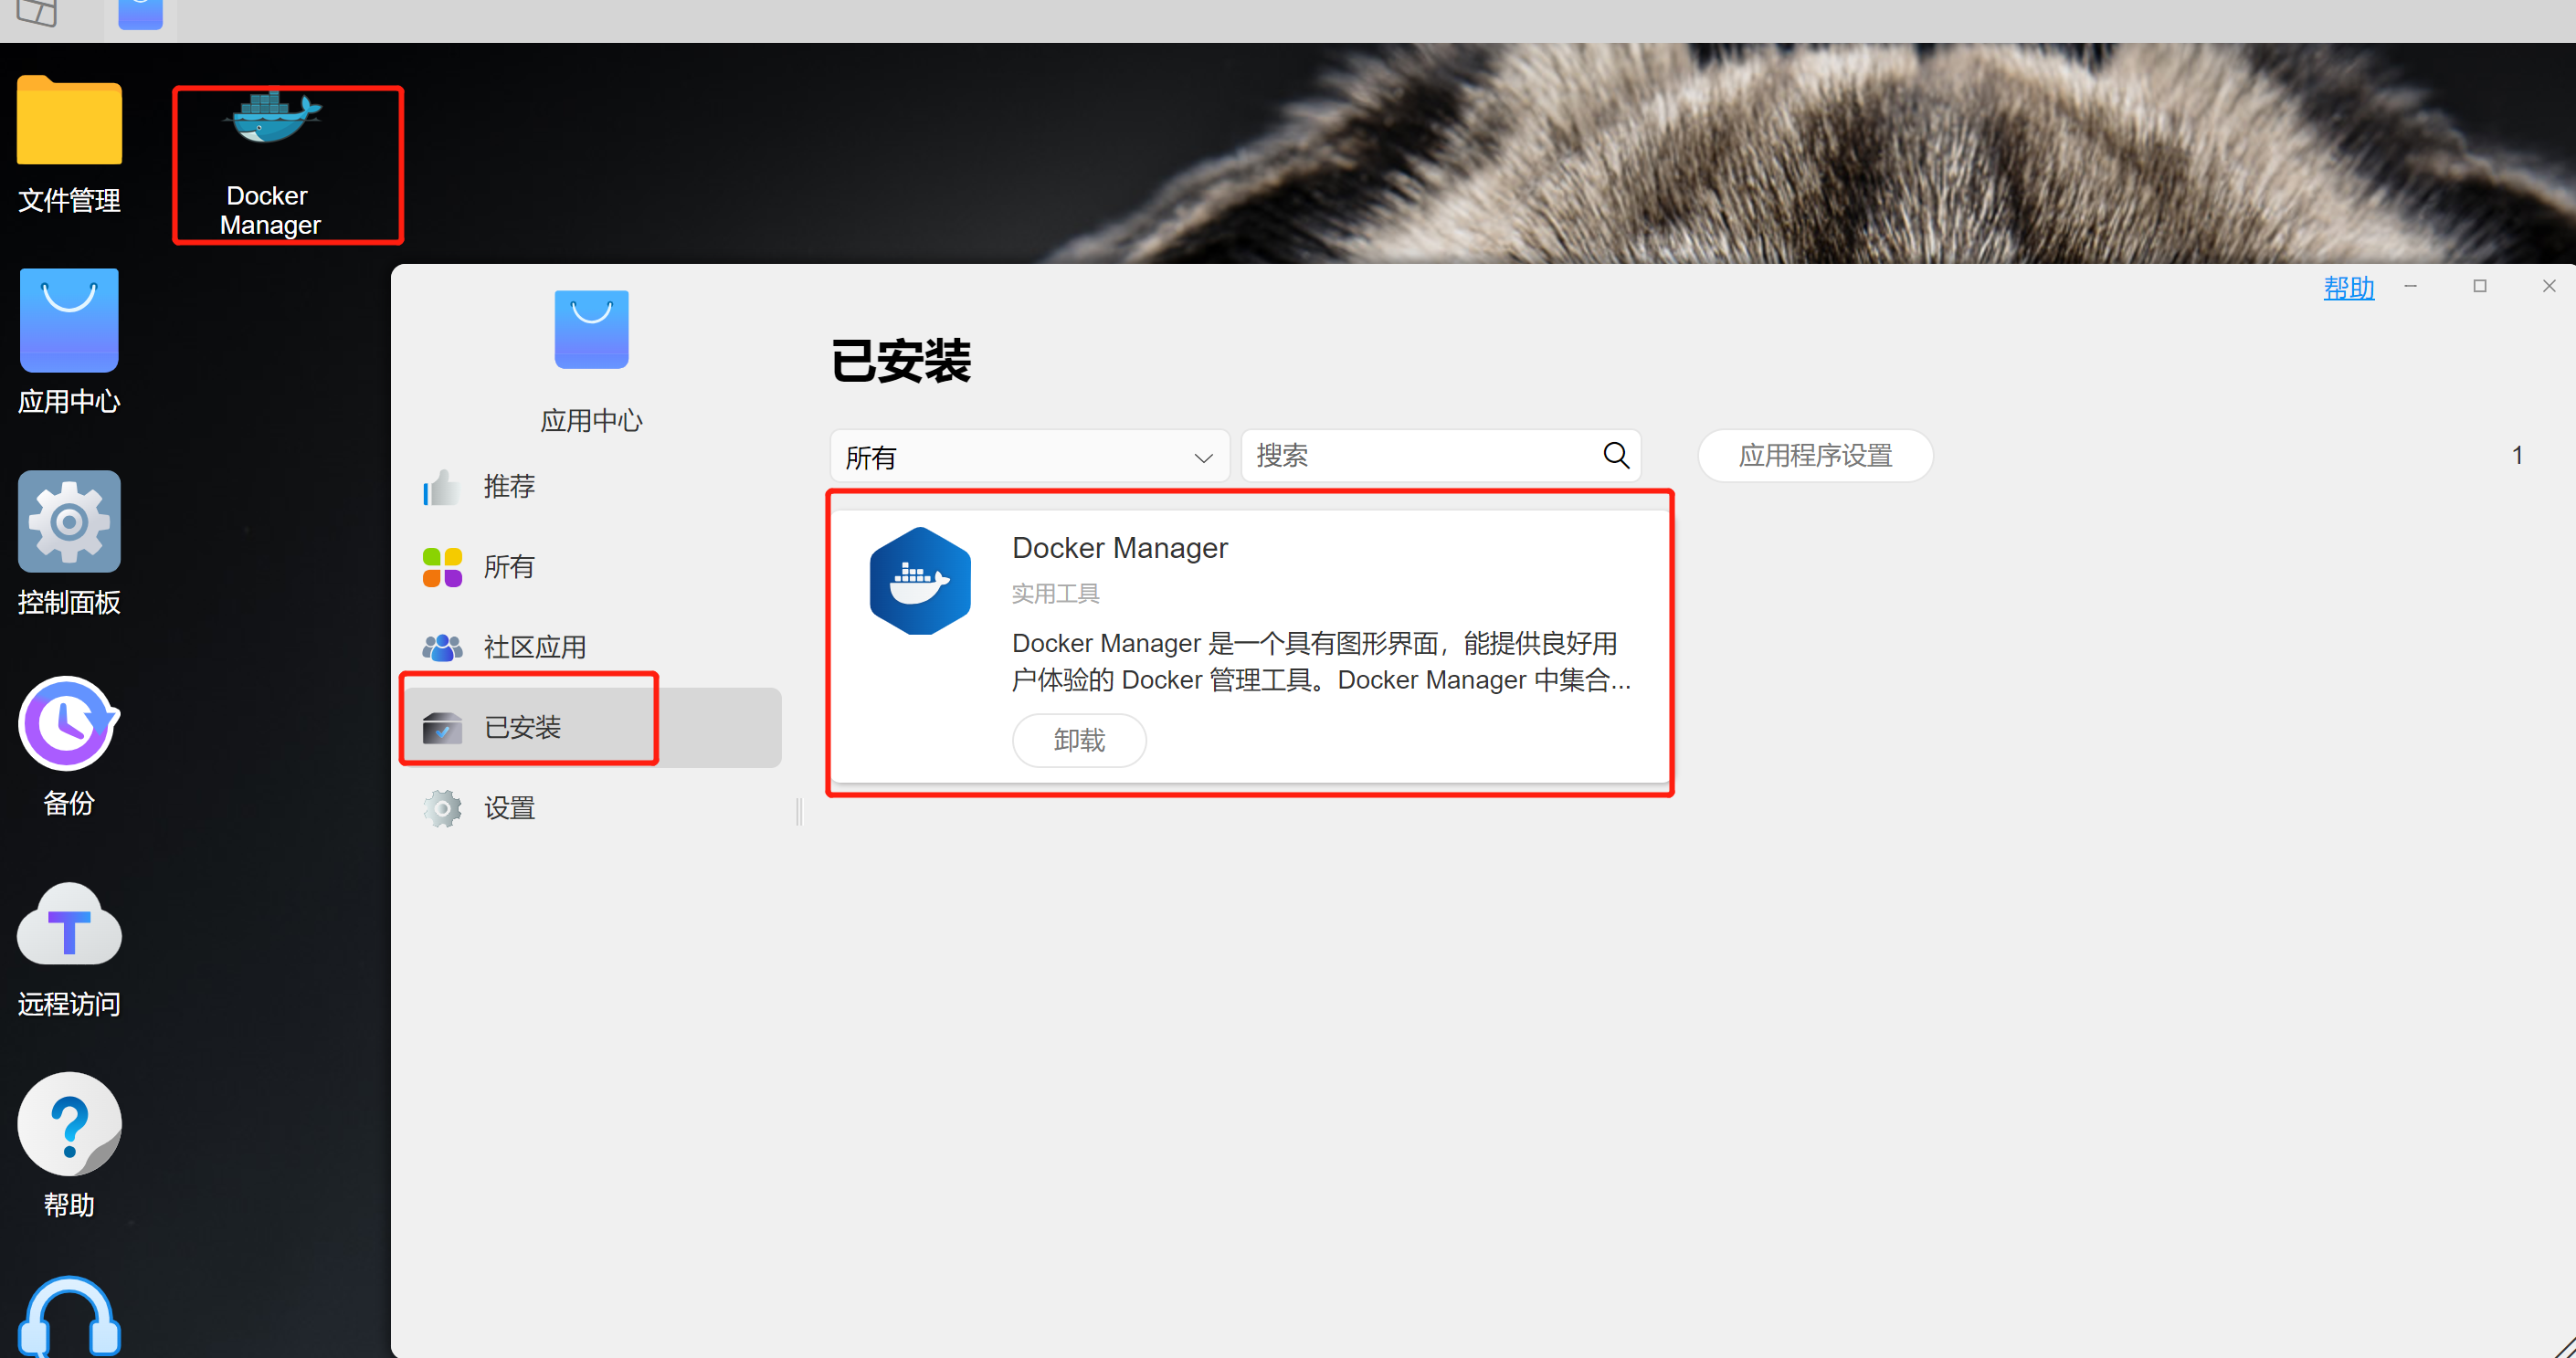The height and width of the screenshot is (1358, 2576).
Task: Open the headphone support icon on desktop
Action: [69, 1316]
